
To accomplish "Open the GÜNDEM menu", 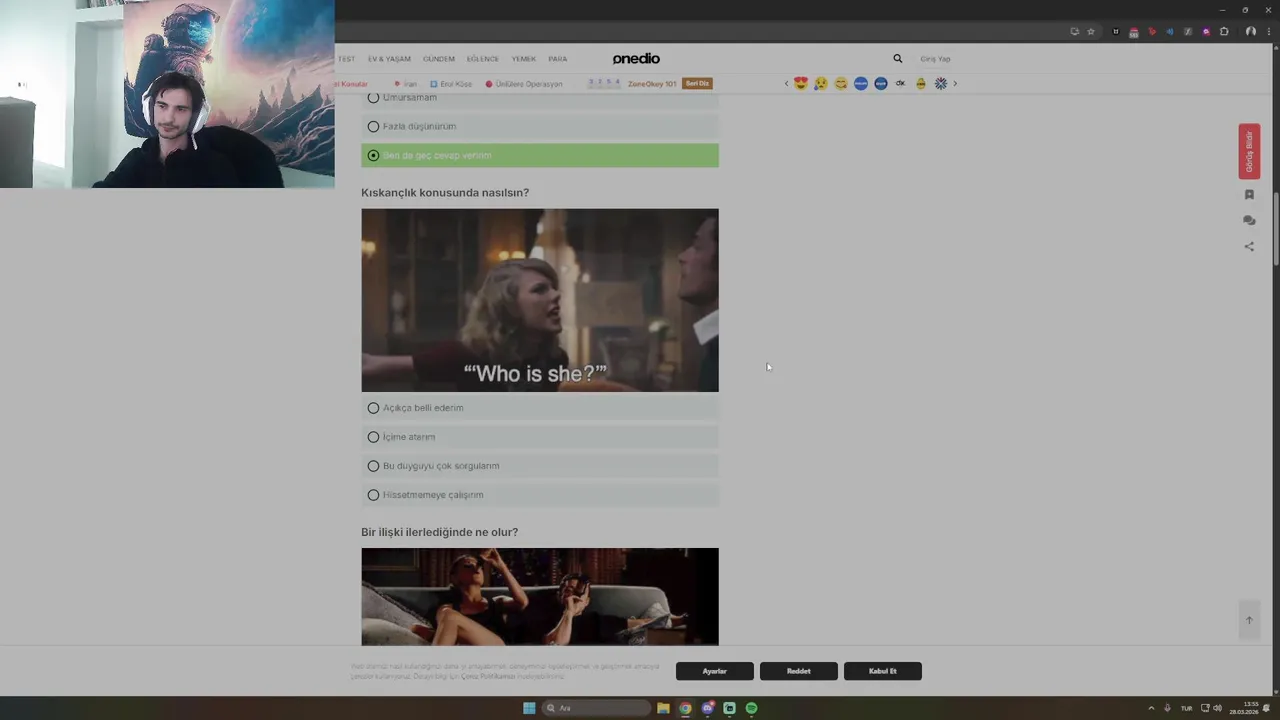I will tap(439, 59).
